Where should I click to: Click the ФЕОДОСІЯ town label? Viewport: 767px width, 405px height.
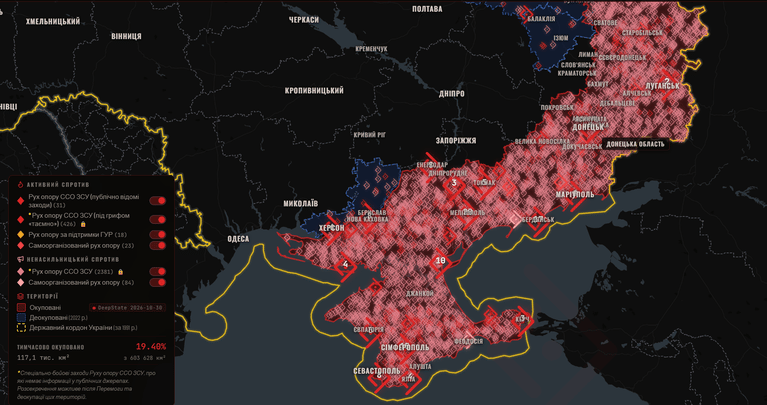468,341
